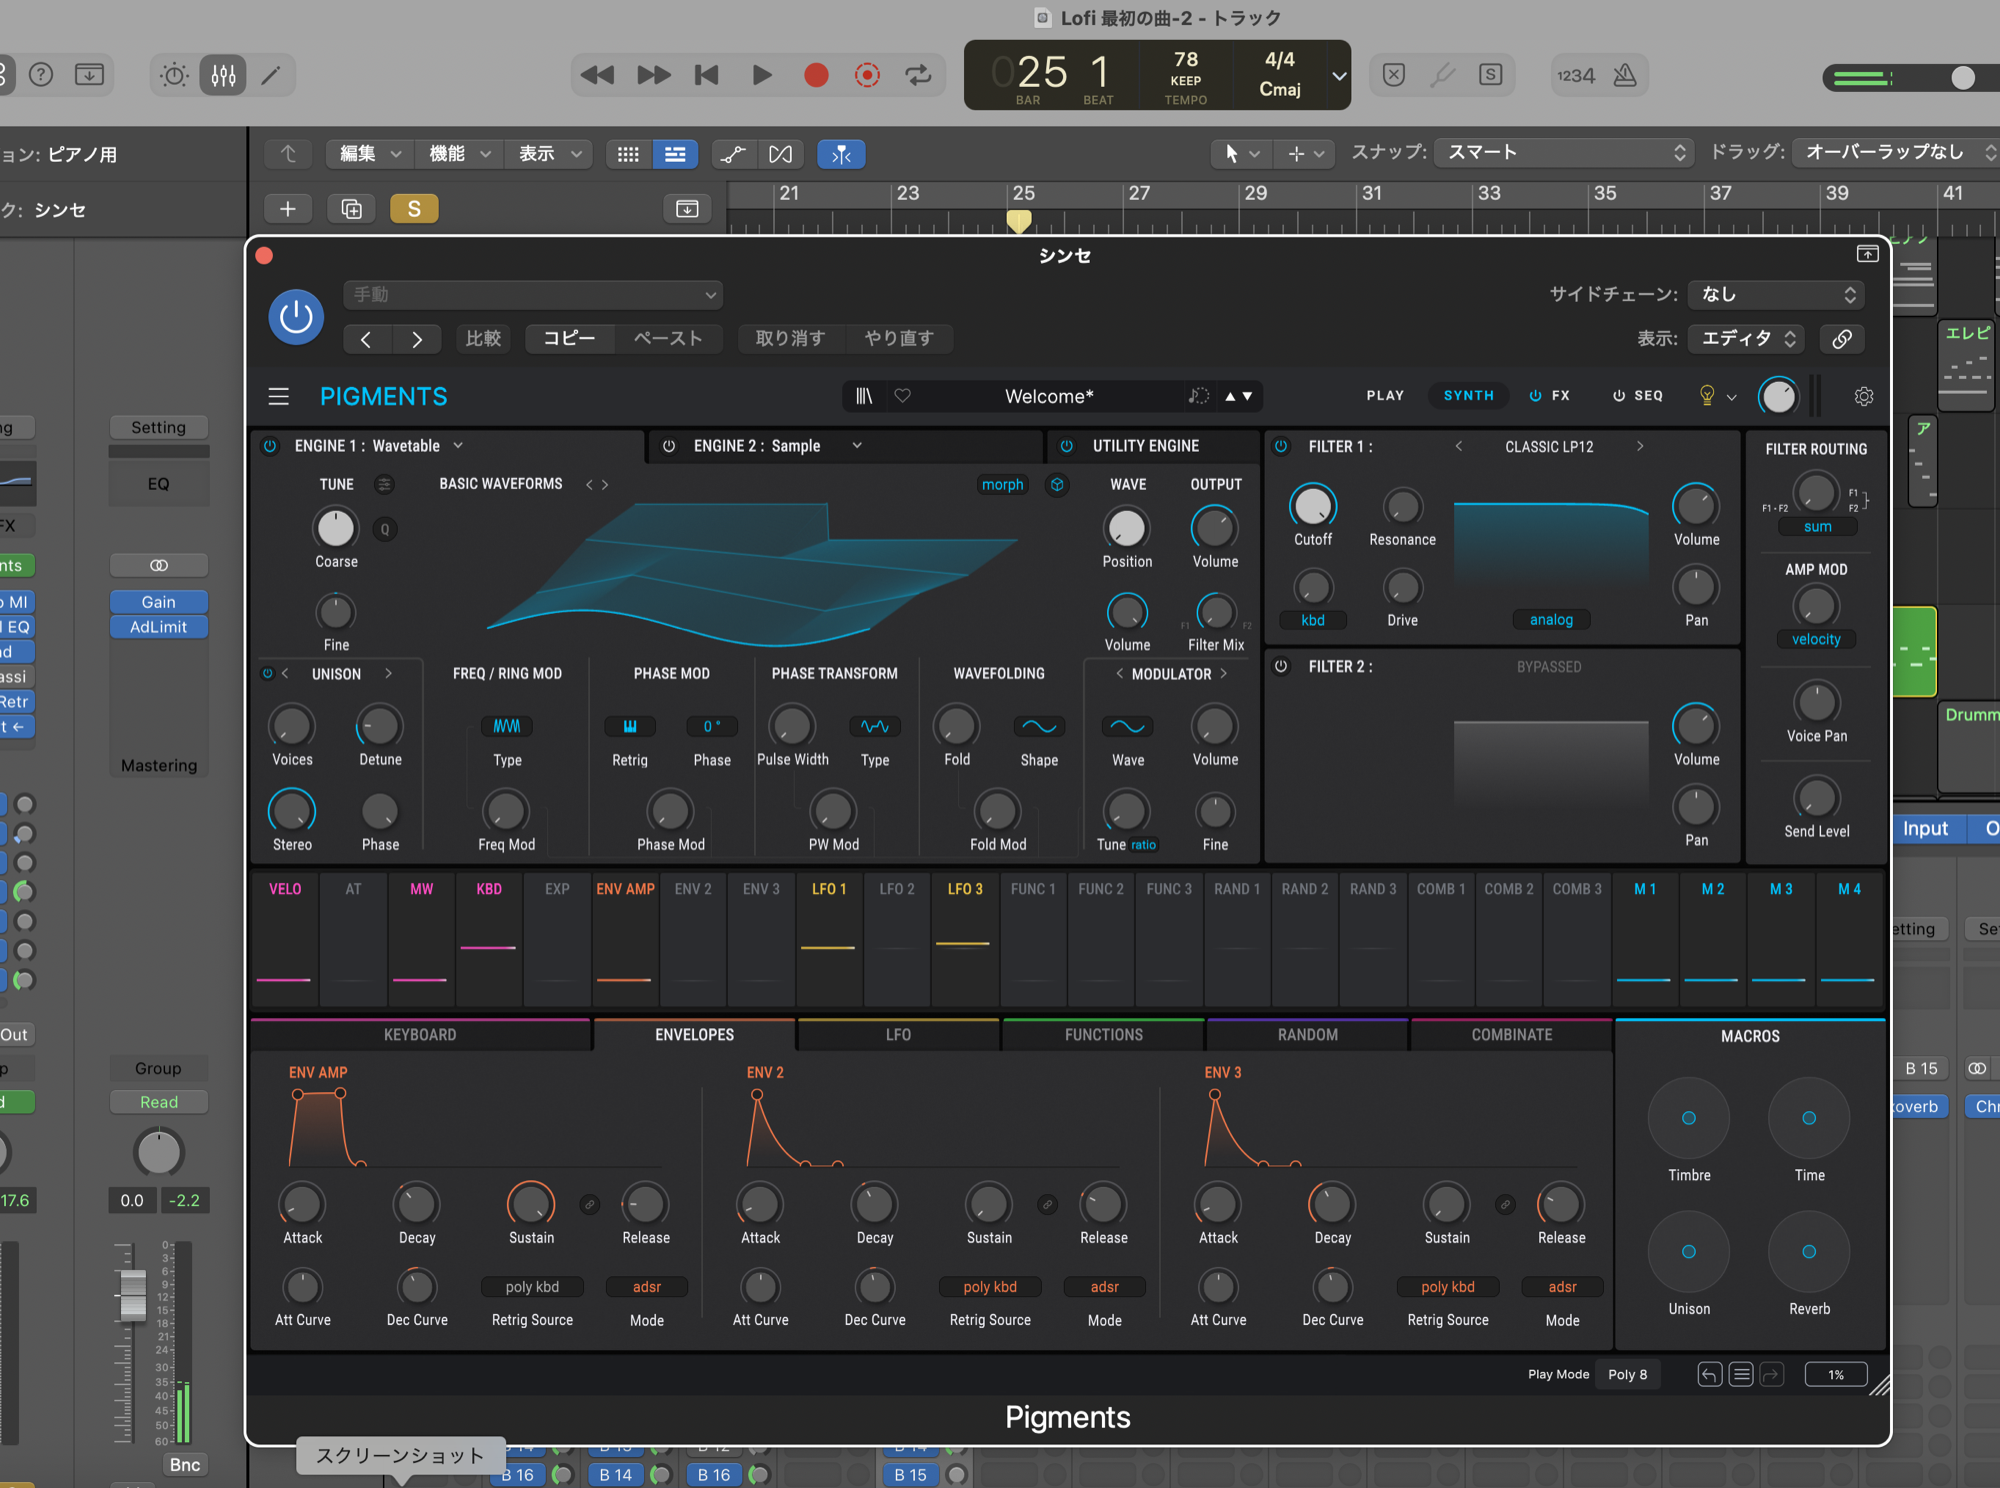Toggle Engine 2 Sample power button
2000x1488 pixels.
[669, 446]
